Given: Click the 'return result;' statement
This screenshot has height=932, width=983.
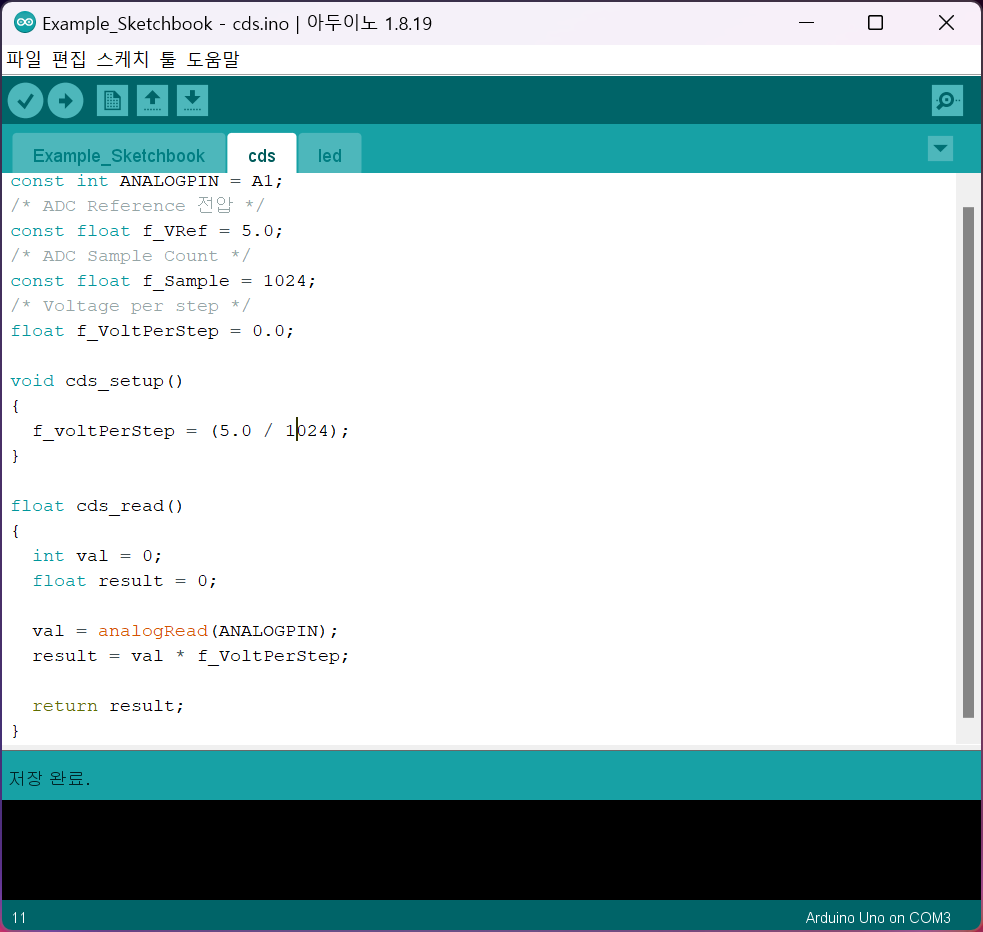Looking at the screenshot, I should click(x=108, y=706).
